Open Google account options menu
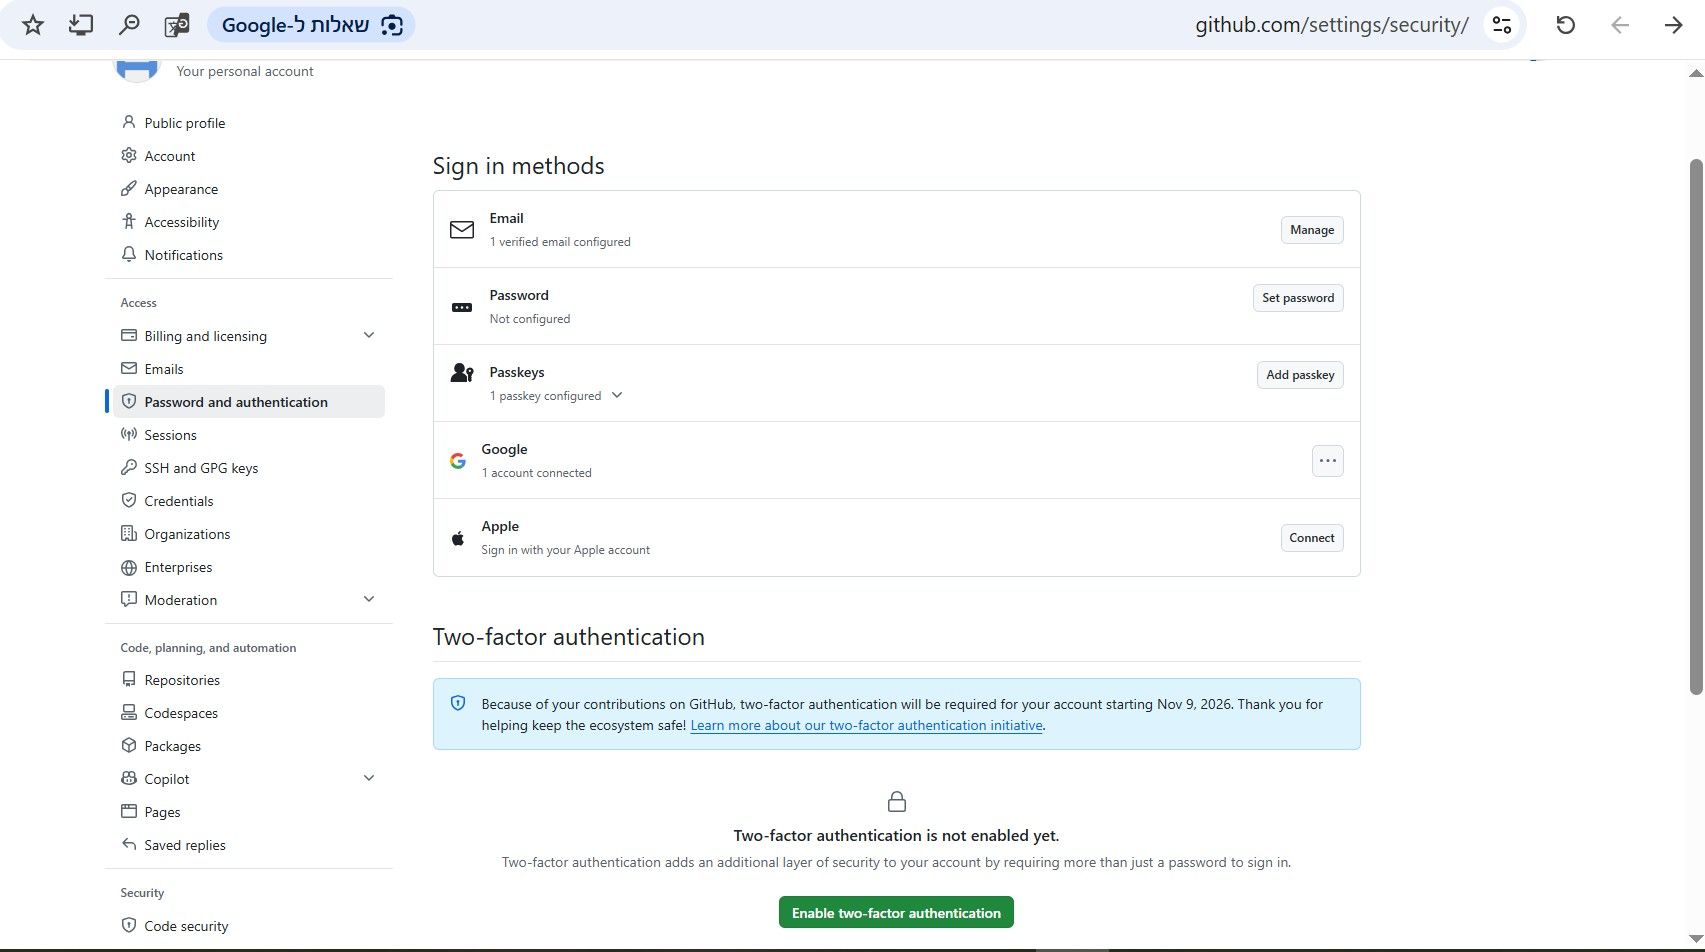The height and width of the screenshot is (952, 1705). pyautogui.click(x=1328, y=461)
